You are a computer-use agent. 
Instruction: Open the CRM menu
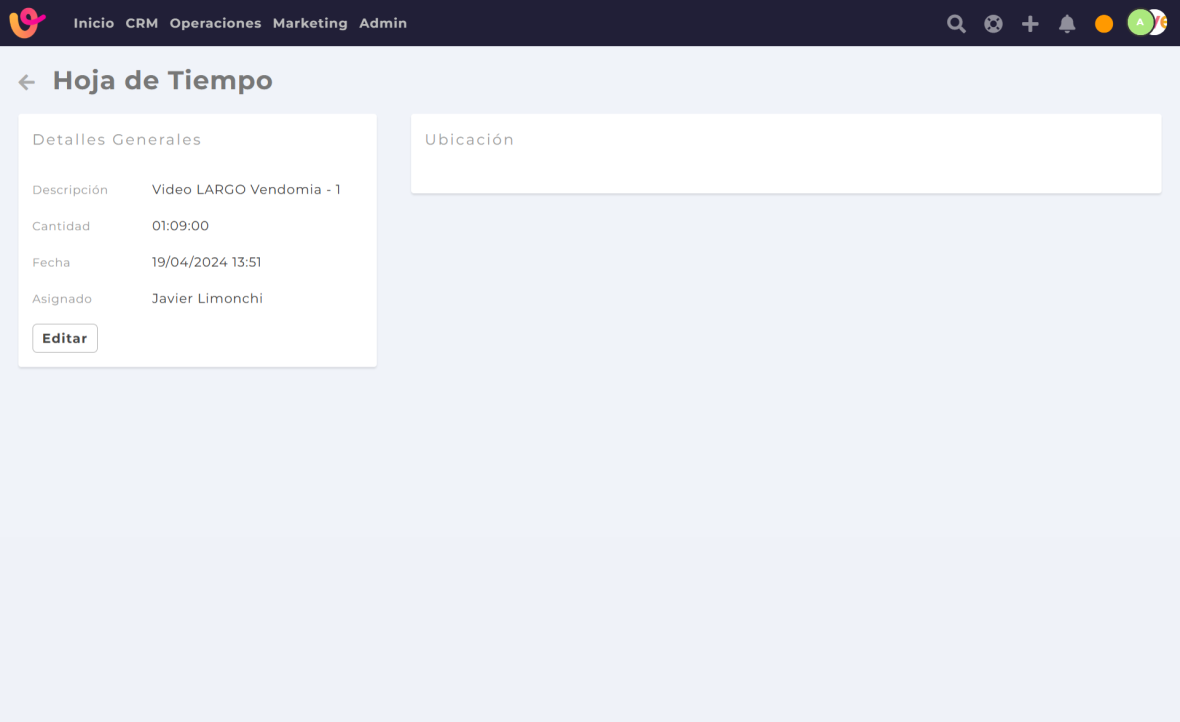coord(142,23)
